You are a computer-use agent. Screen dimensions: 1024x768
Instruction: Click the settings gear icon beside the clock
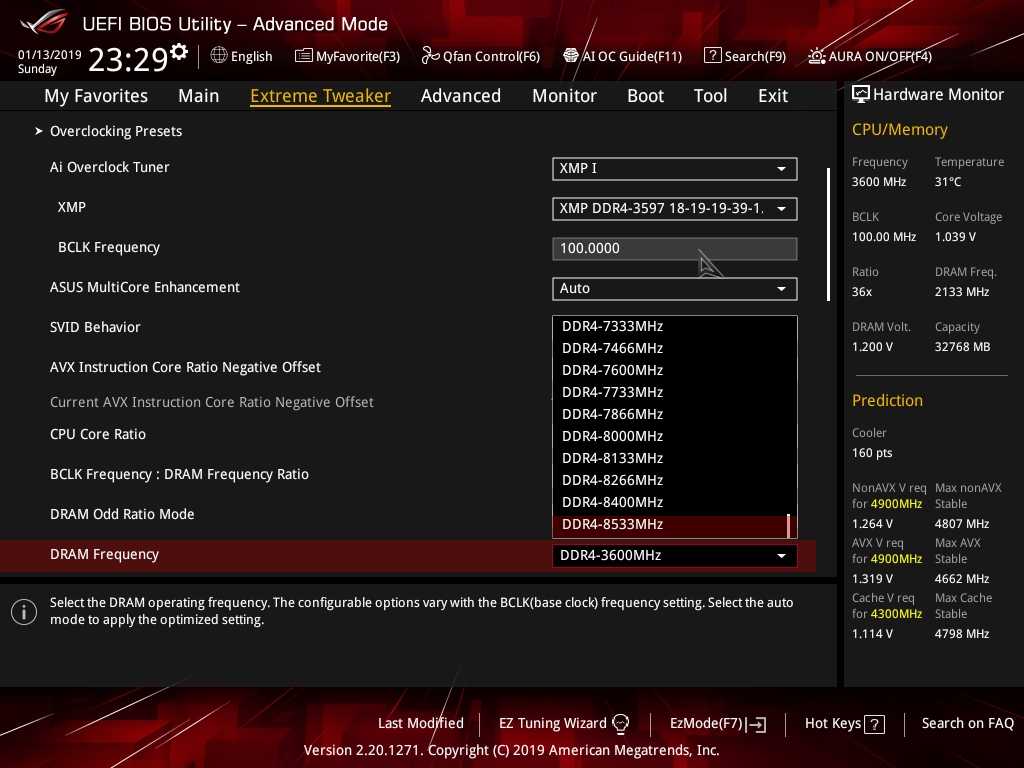(179, 51)
